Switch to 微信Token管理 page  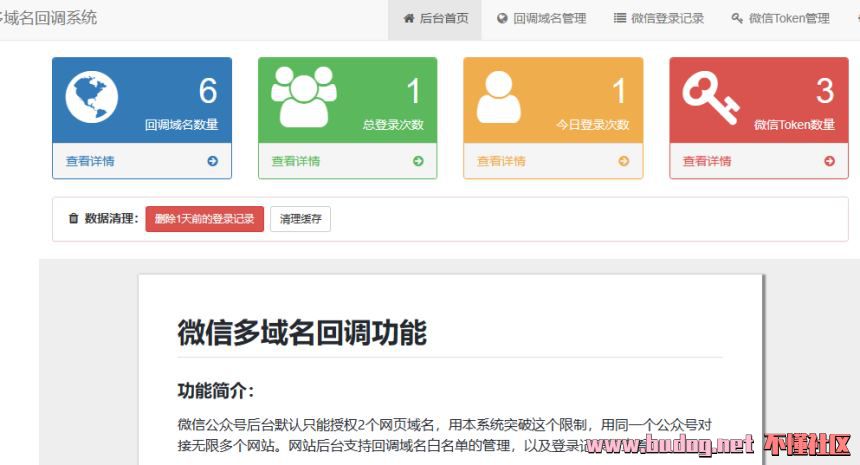(x=780, y=18)
